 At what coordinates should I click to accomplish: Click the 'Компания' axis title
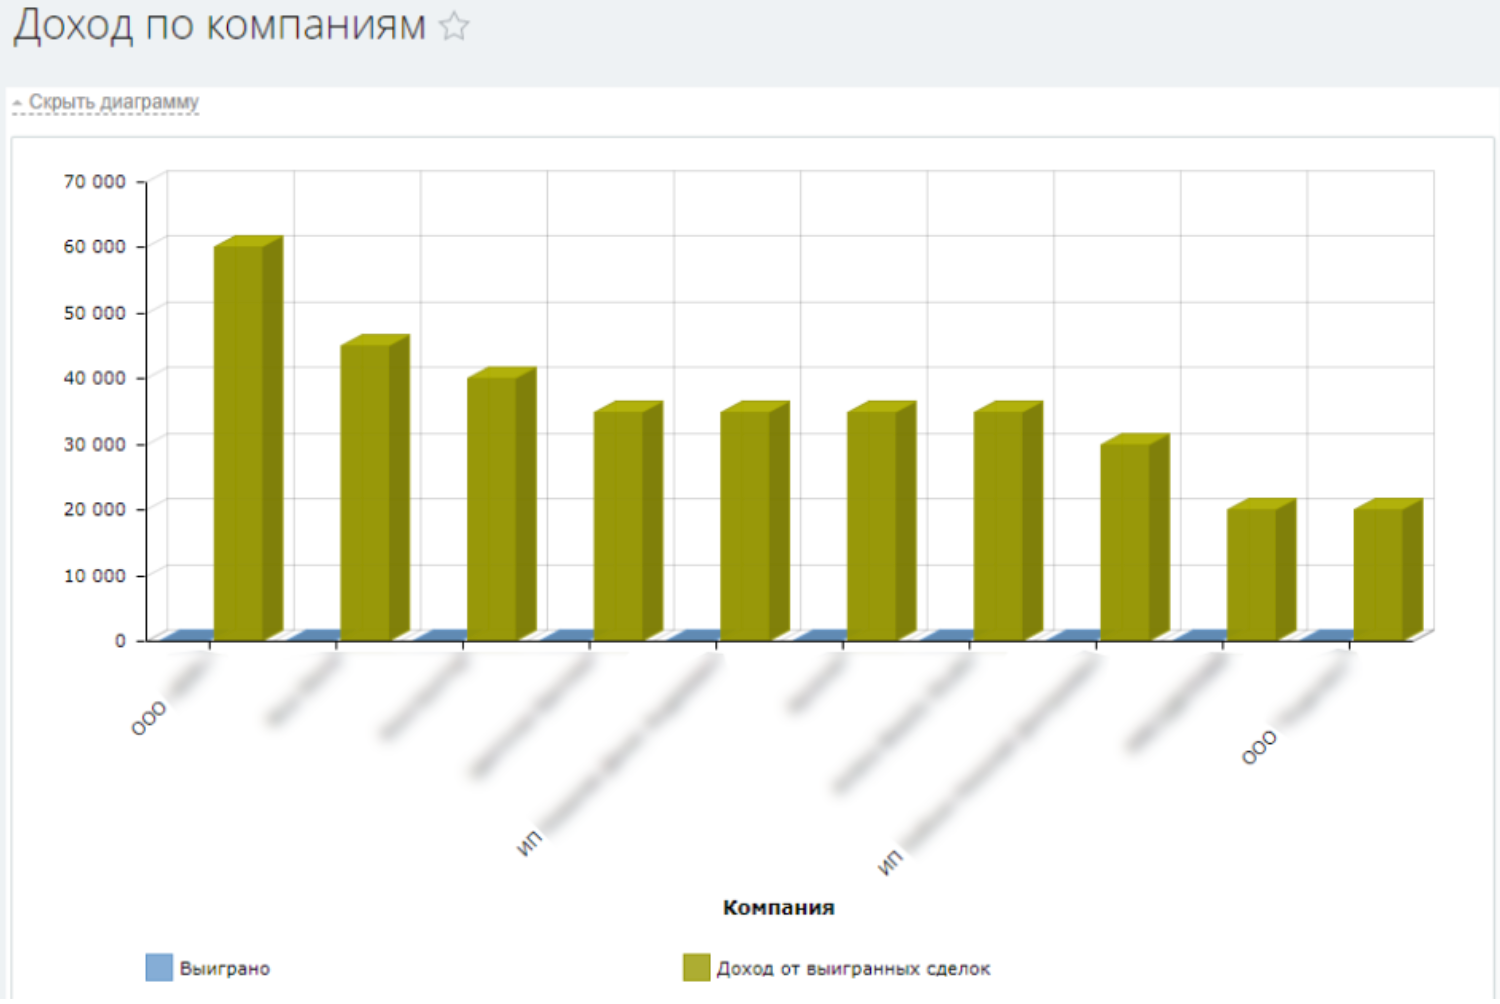pos(779,907)
